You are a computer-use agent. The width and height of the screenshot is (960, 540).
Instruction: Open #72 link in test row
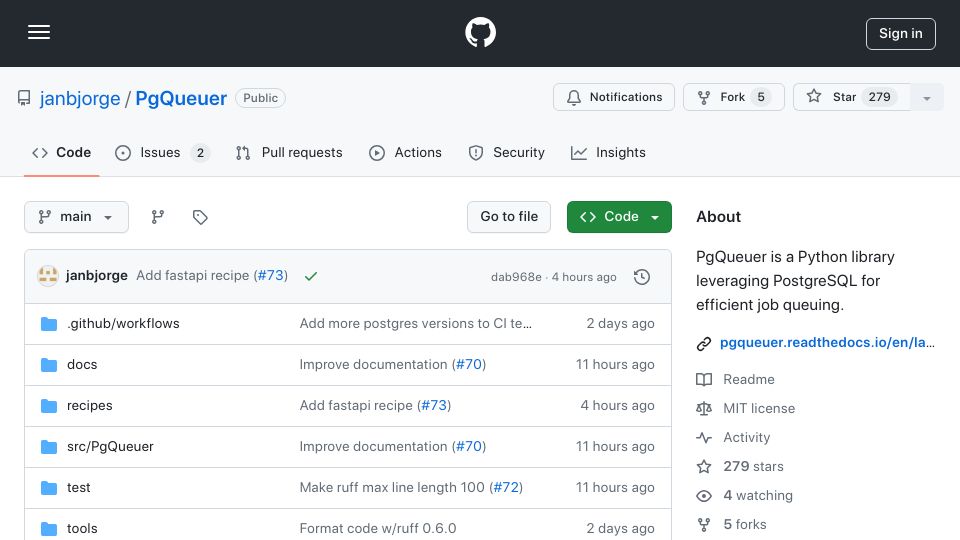pyautogui.click(x=506, y=487)
